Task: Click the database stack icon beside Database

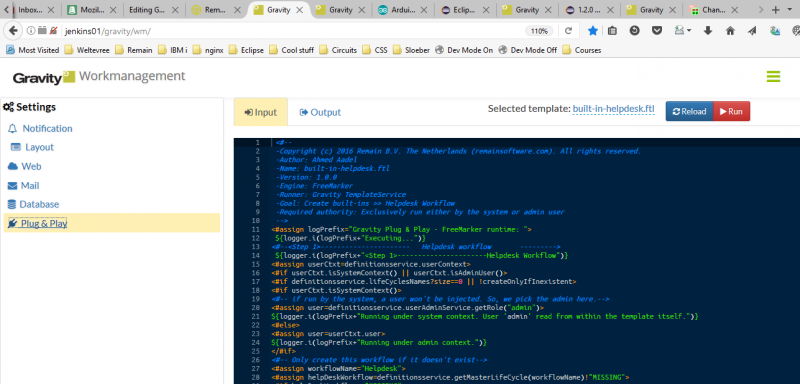Action: (11, 204)
